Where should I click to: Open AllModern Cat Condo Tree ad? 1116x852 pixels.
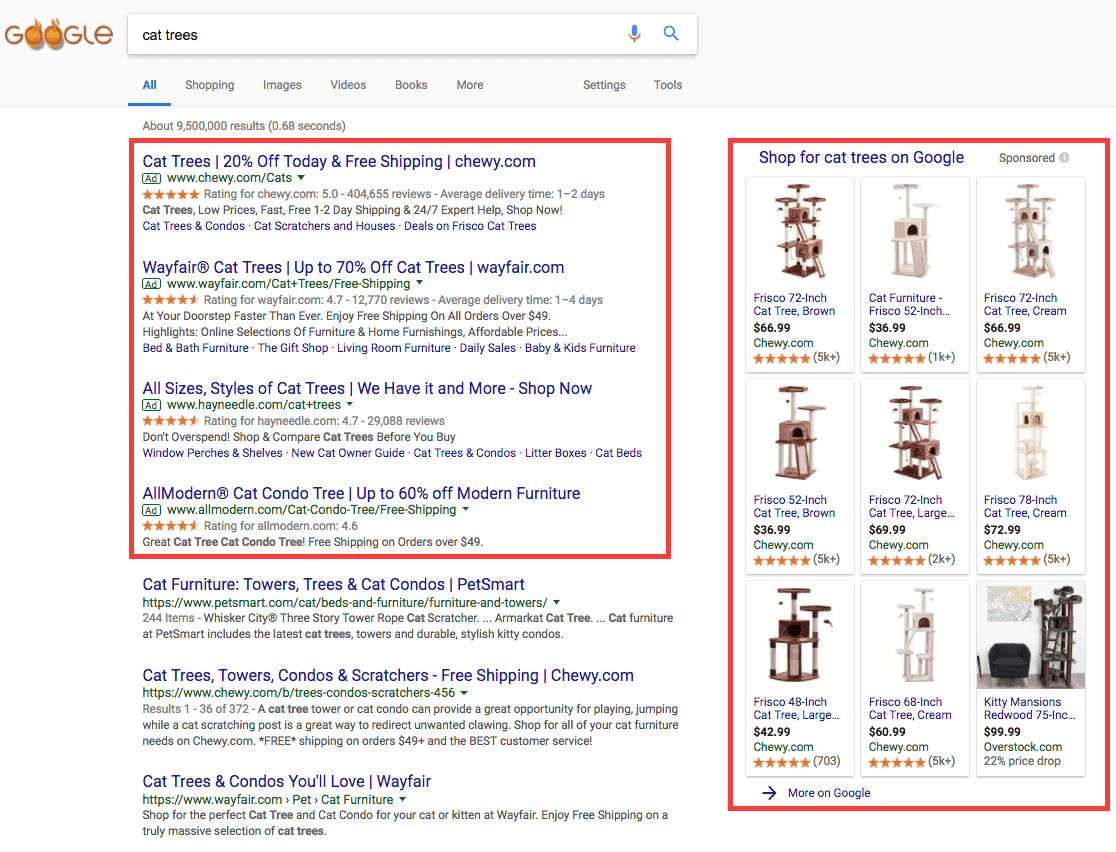click(x=361, y=493)
